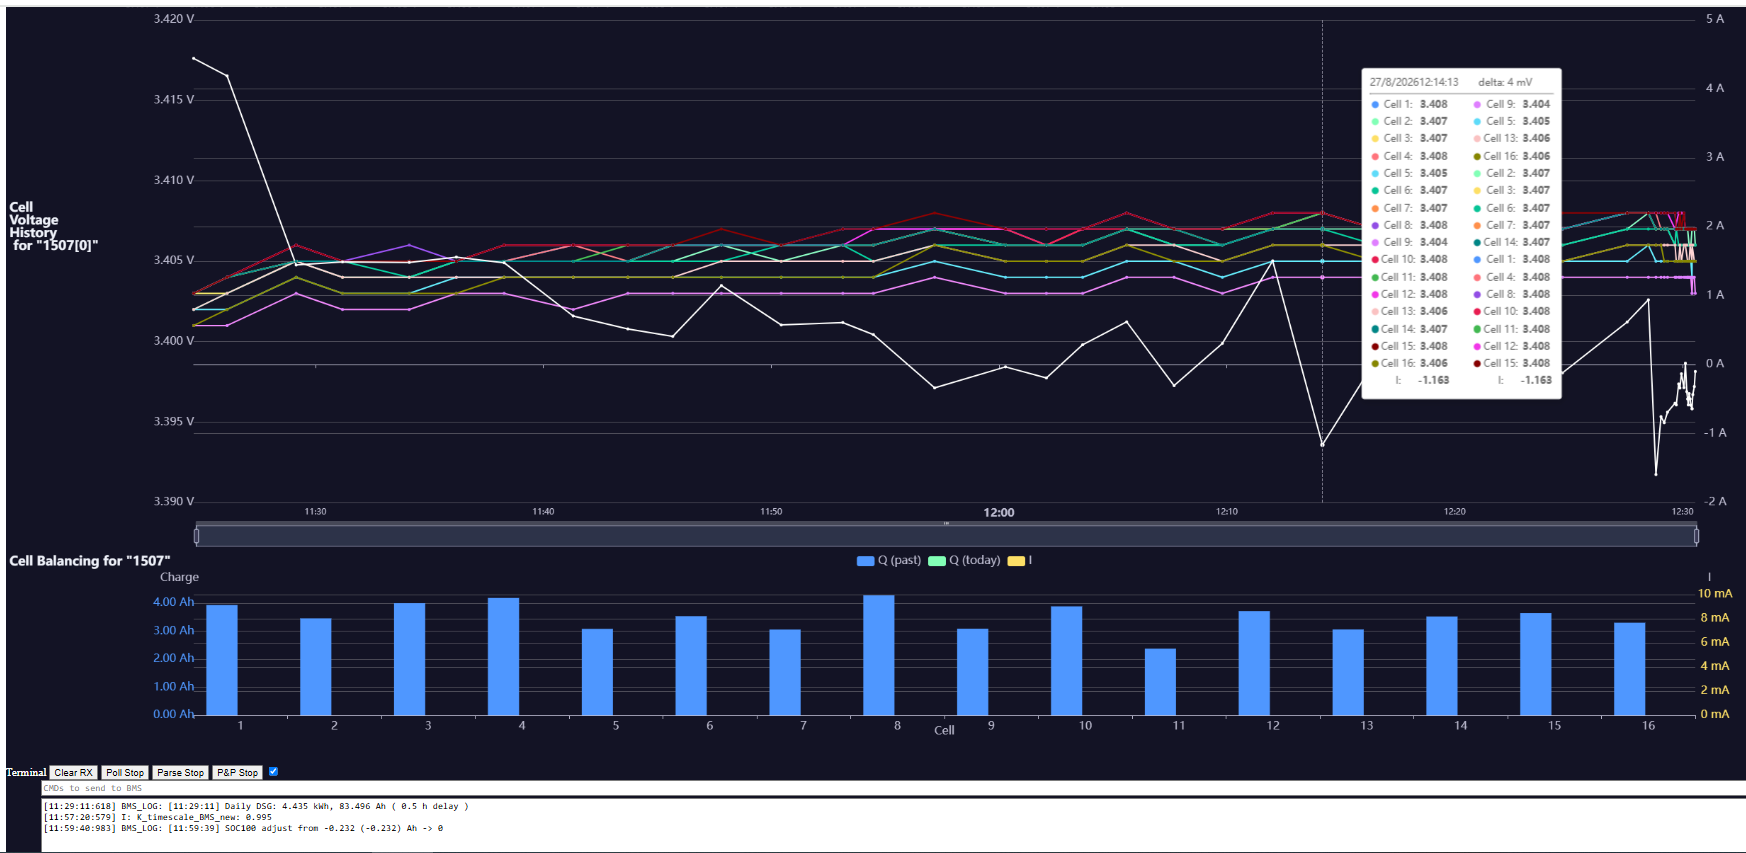Click the center grip of the zoom slider

pos(946,523)
